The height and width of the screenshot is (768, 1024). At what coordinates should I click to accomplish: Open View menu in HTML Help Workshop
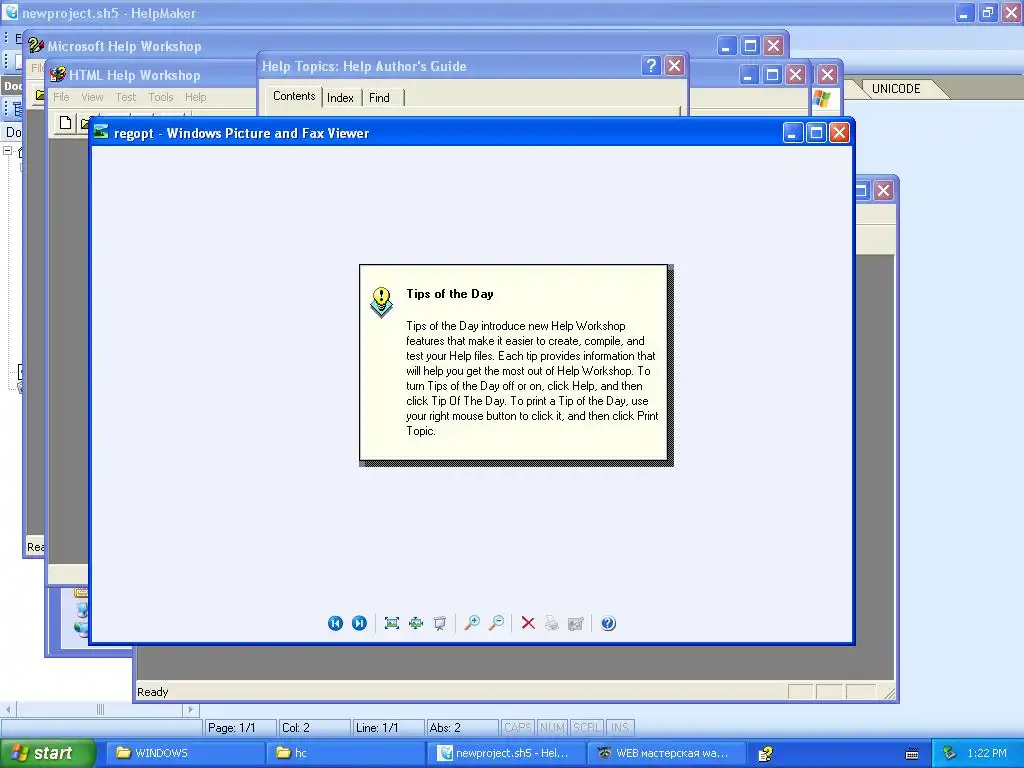tap(92, 97)
